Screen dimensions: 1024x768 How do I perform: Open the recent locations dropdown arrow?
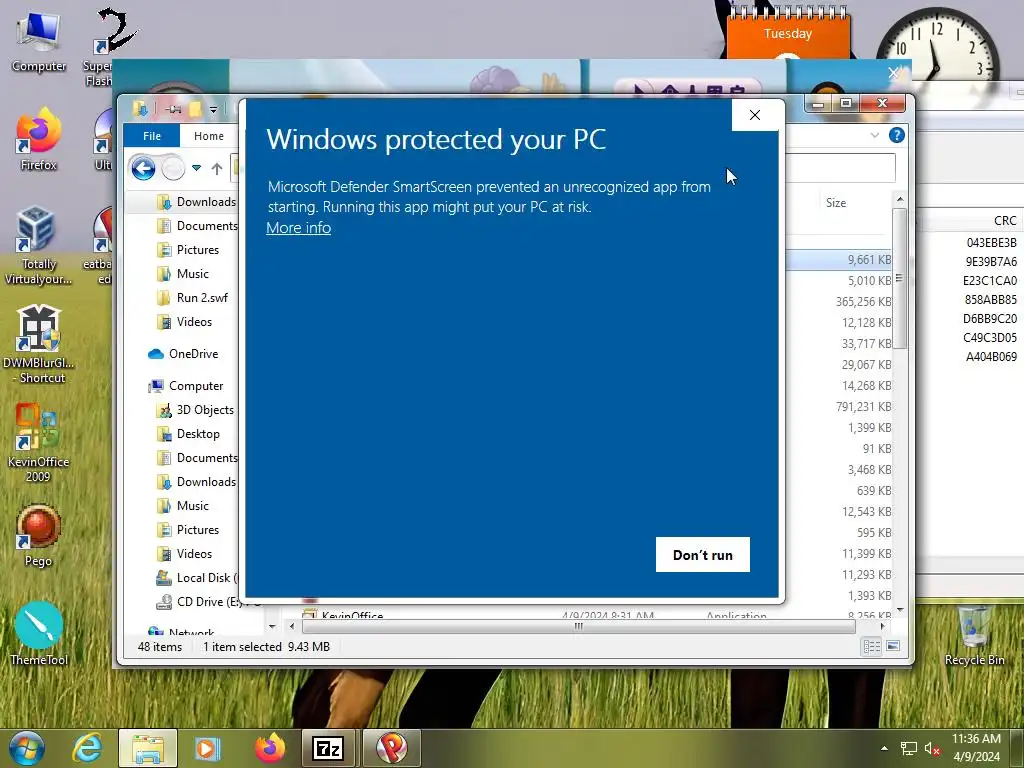point(197,168)
